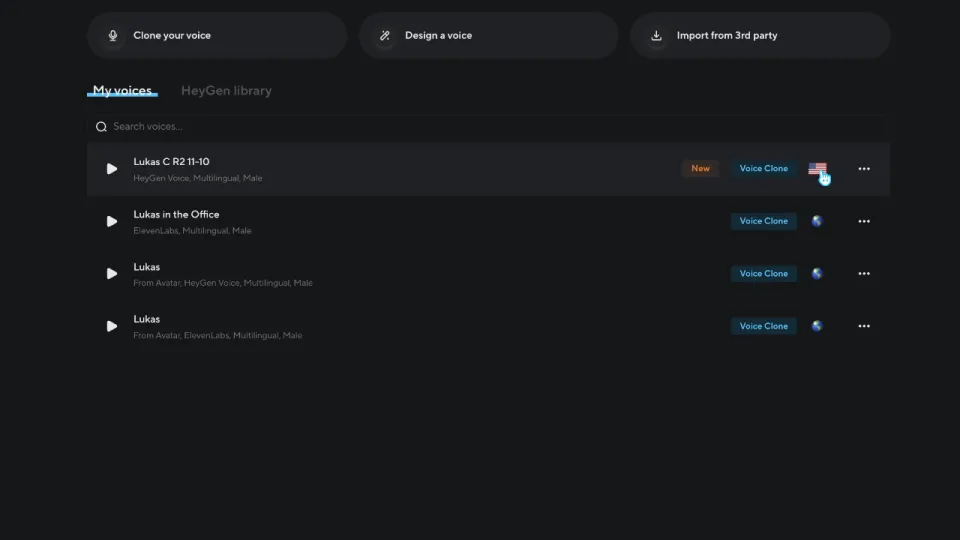Click the Voice Clone tag on Lukas in the Office
This screenshot has width=960, height=540.
pyautogui.click(x=763, y=221)
